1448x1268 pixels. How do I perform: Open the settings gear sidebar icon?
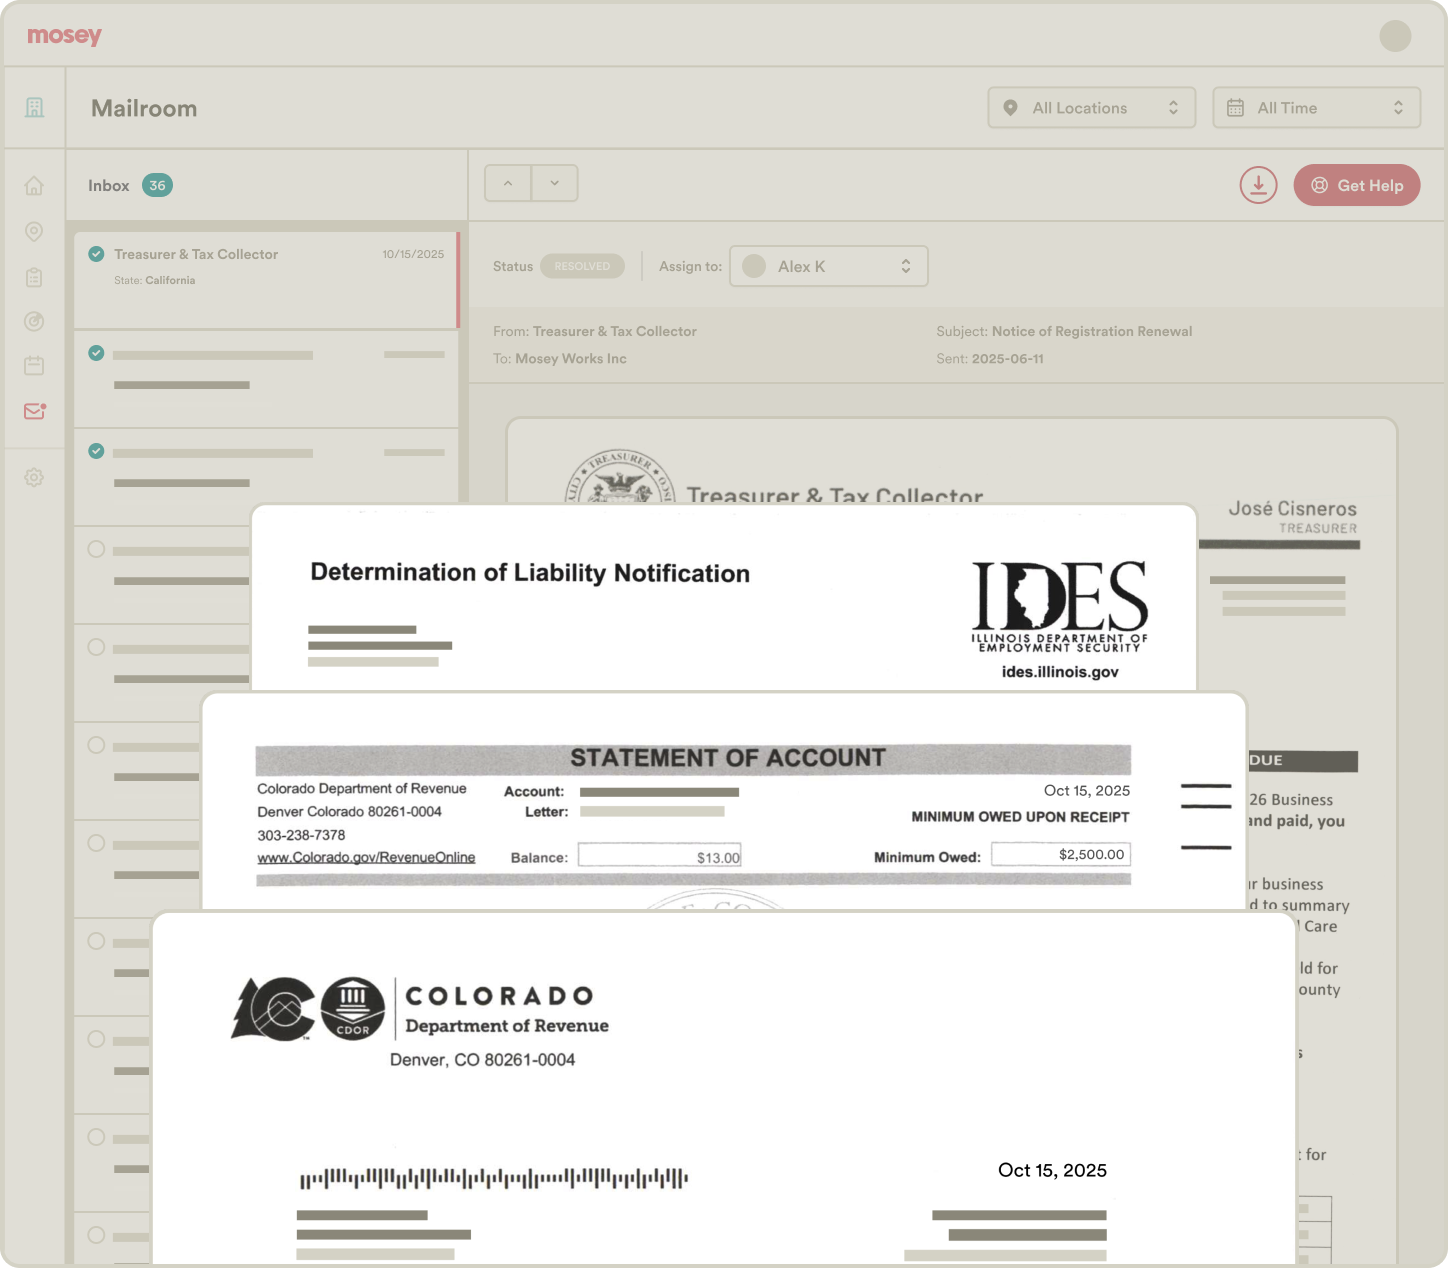coord(34,478)
